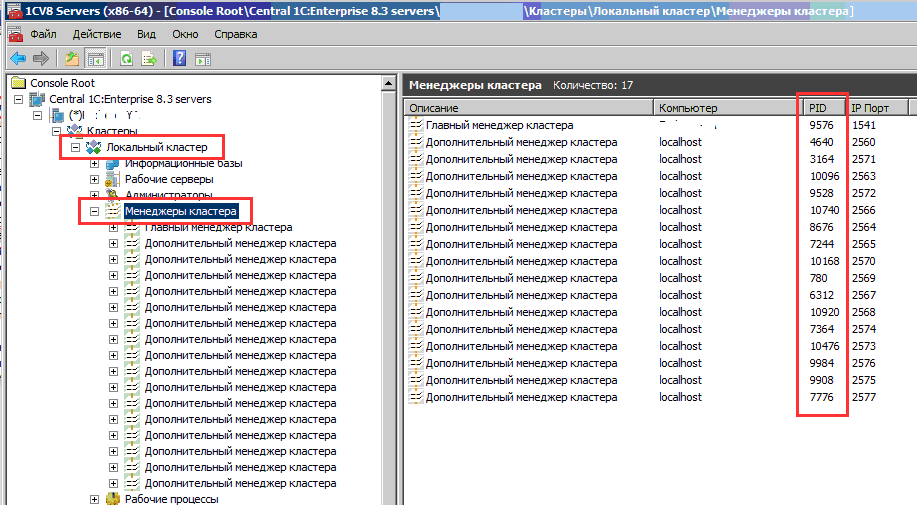Open the Справка menu
The width and height of the screenshot is (917, 505).
click(x=235, y=34)
